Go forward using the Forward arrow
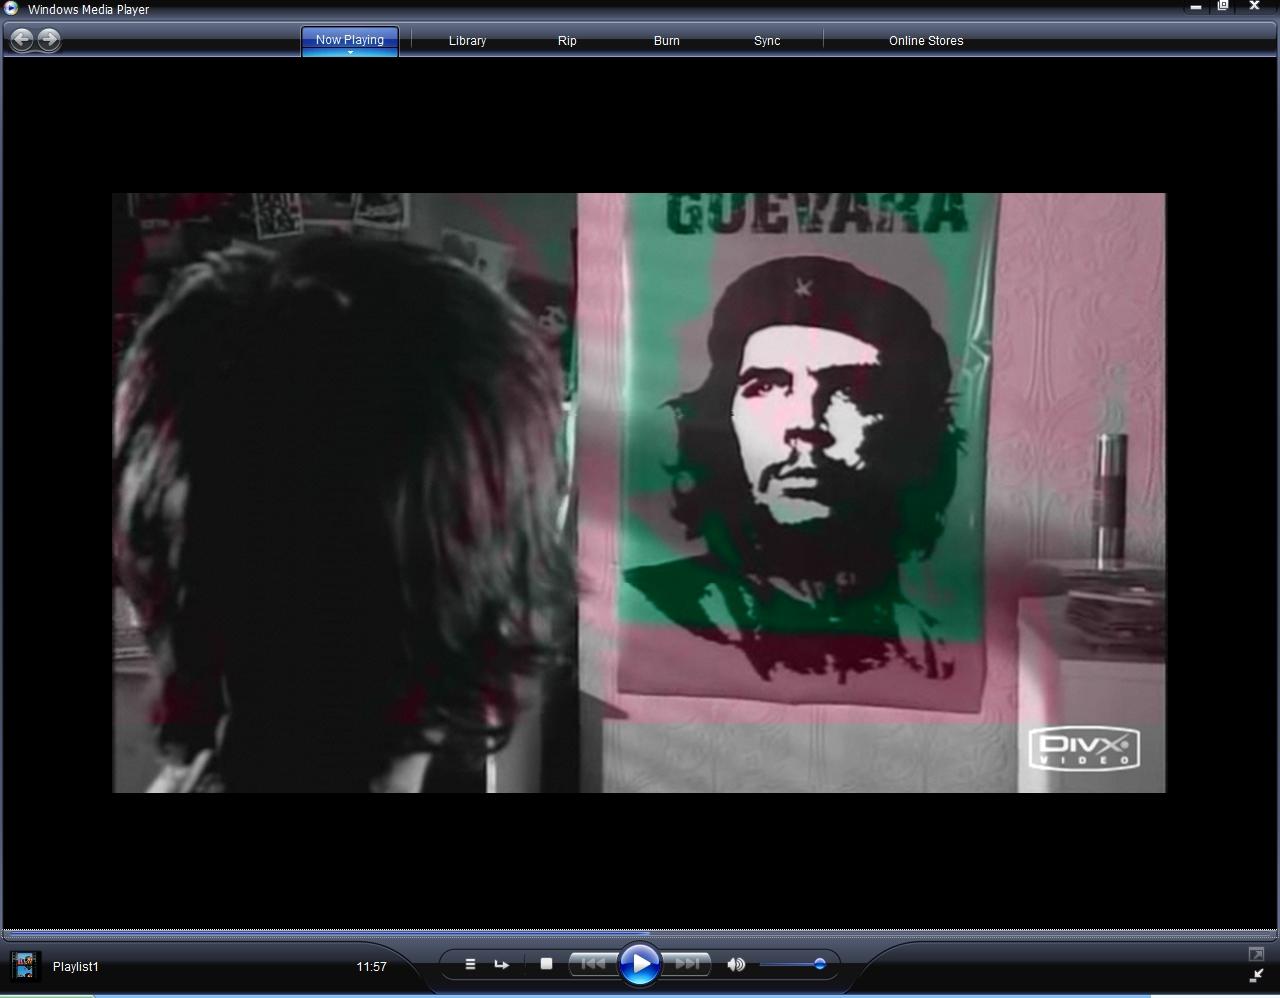This screenshot has height=998, width=1280. point(48,40)
